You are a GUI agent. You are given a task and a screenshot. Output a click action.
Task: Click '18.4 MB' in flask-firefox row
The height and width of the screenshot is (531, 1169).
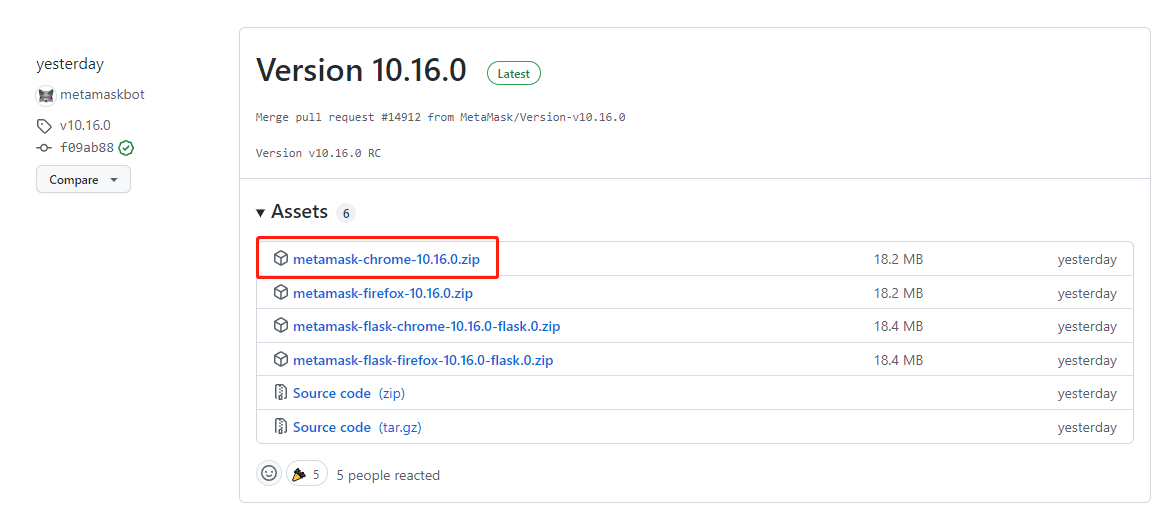[x=898, y=360]
